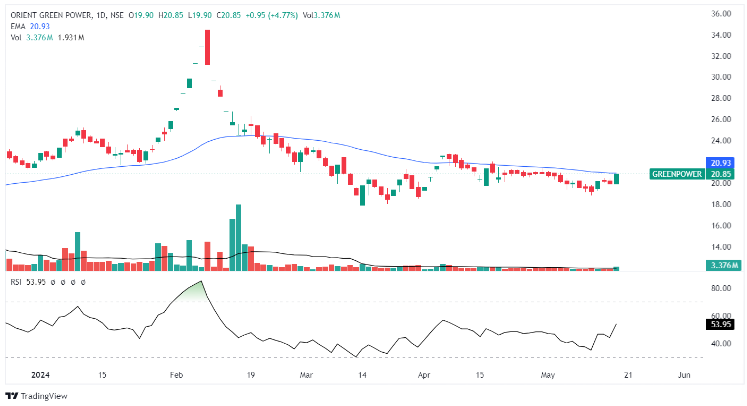Click the black 53.95 RSI value tag

pyautogui.click(x=721, y=324)
